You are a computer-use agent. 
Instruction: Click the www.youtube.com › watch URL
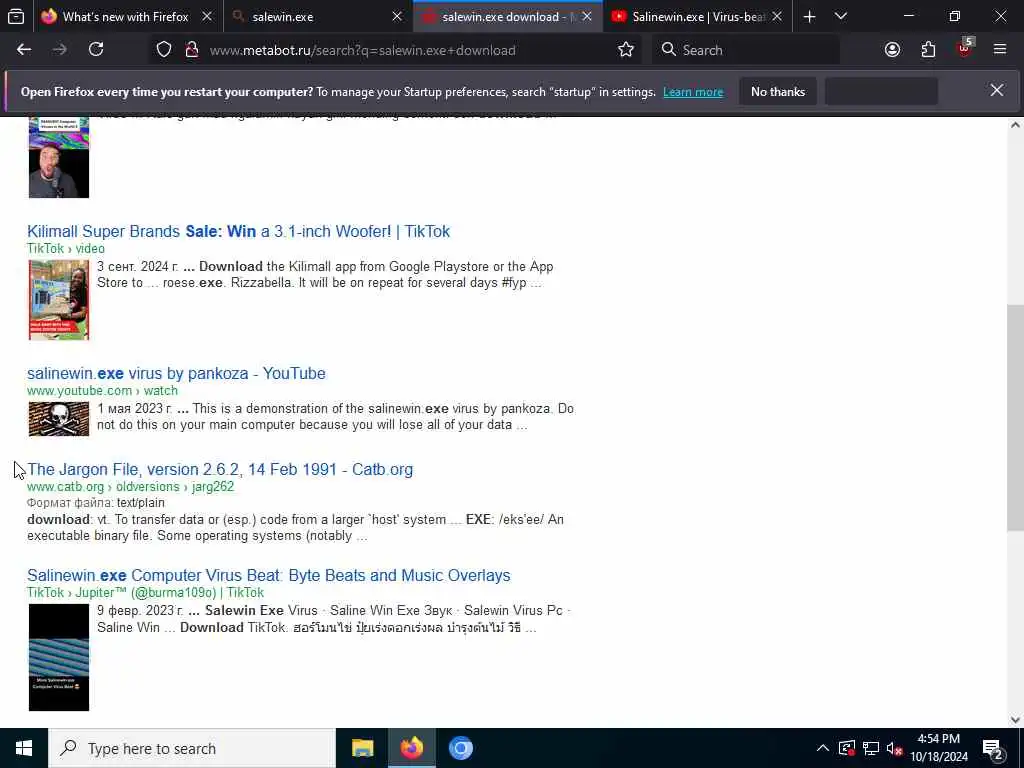click(102, 391)
